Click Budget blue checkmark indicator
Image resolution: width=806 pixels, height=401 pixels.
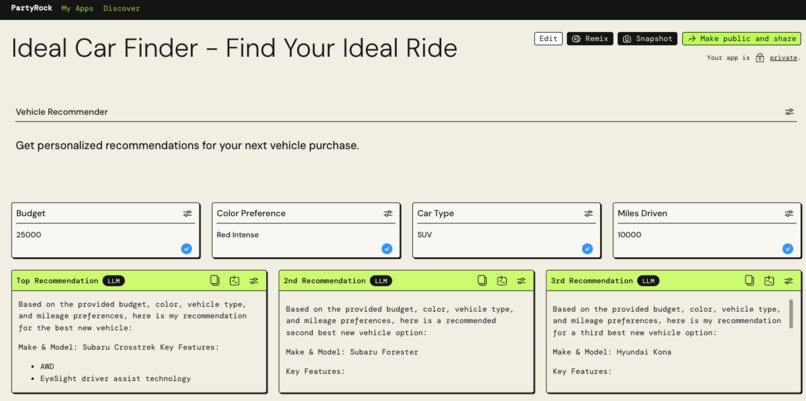pyautogui.click(x=187, y=249)
